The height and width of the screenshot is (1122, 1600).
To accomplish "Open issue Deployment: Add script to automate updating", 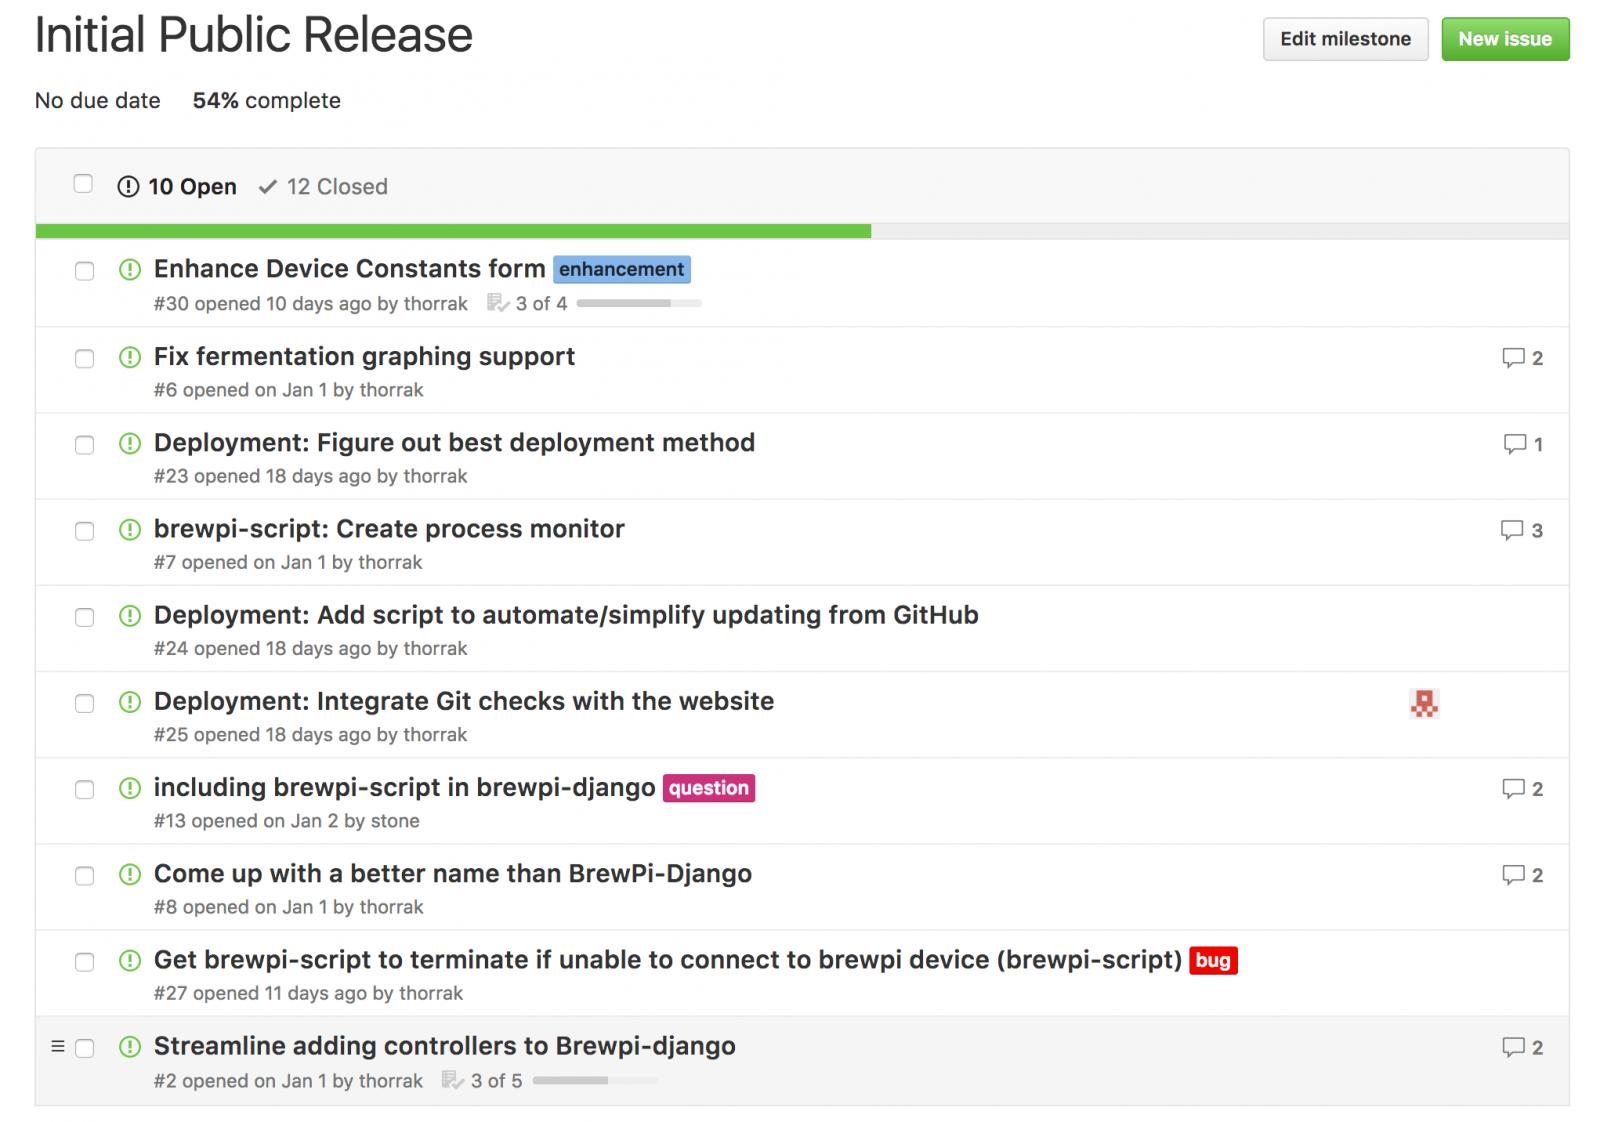I will pyautogui.click(x=566, y=615).
